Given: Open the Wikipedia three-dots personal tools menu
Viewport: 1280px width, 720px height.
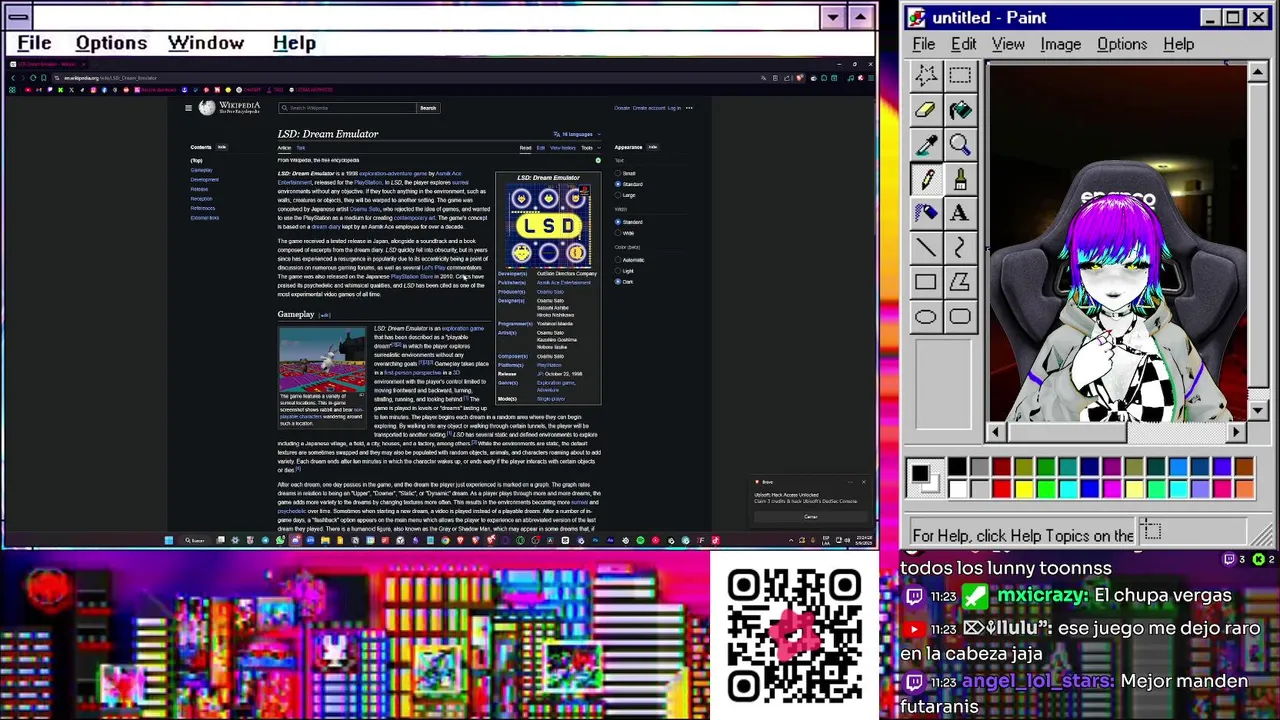Looking at the screenshot, I should (689, 108).
